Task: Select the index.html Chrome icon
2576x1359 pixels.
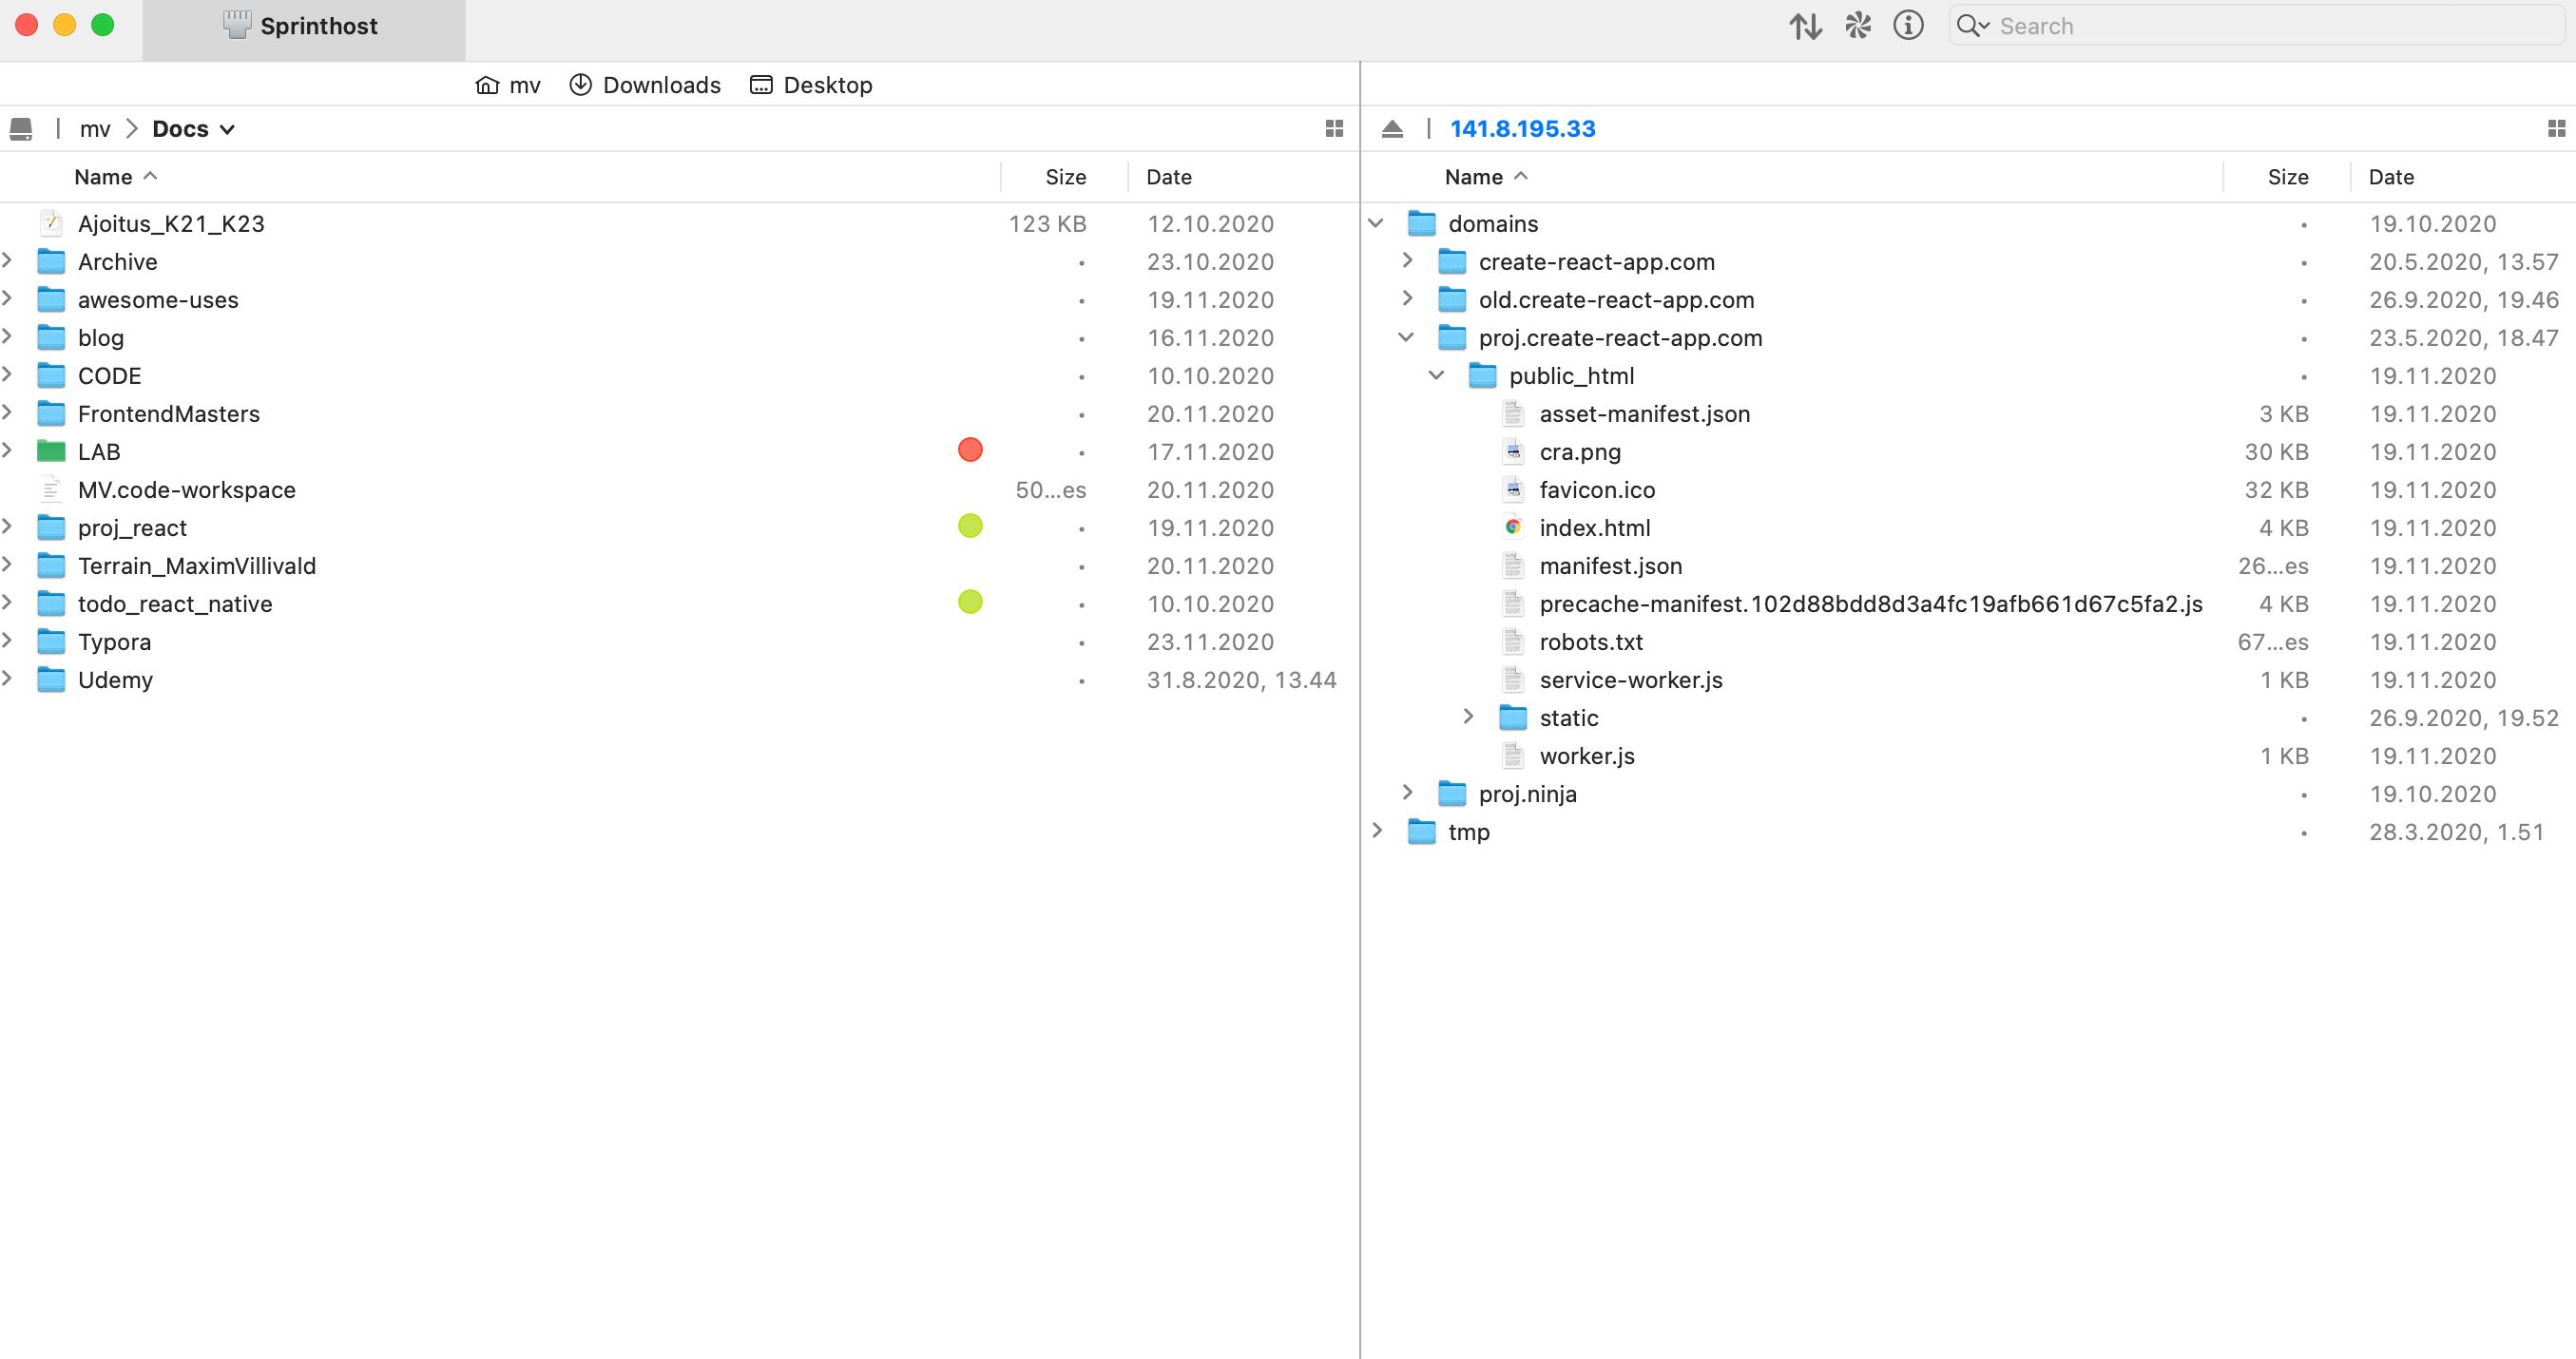Action: (x=1513, y=527)
